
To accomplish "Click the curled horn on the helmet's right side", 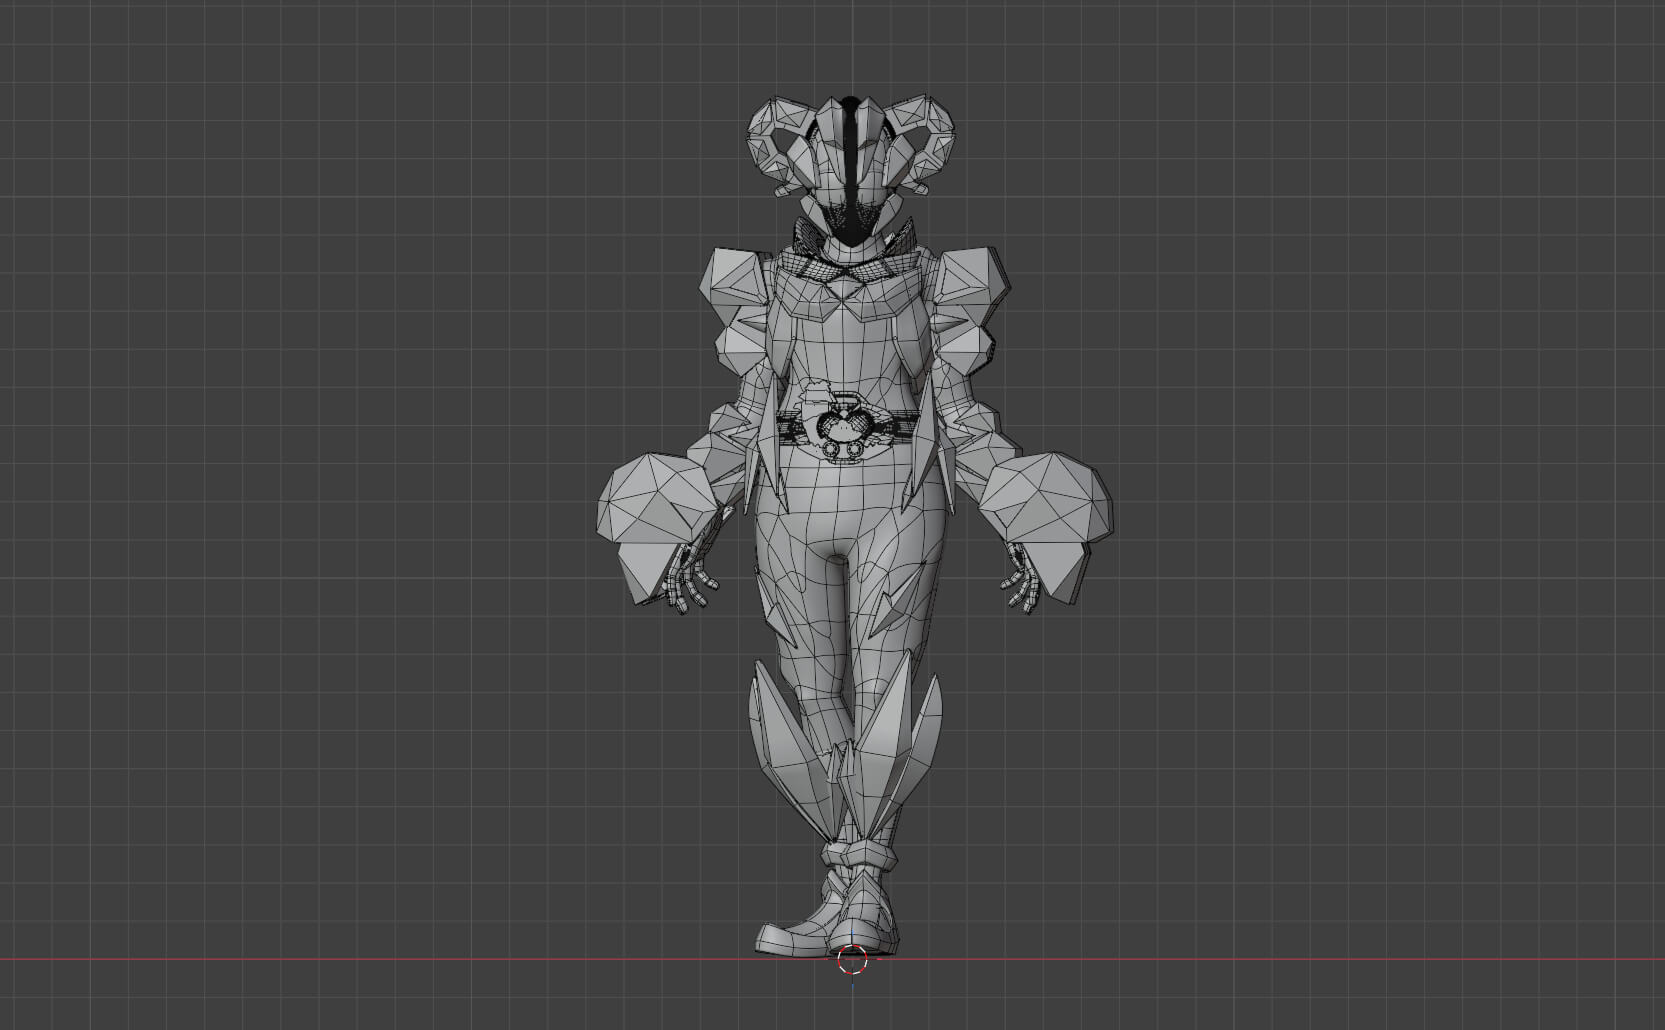I will click(920, 144).
